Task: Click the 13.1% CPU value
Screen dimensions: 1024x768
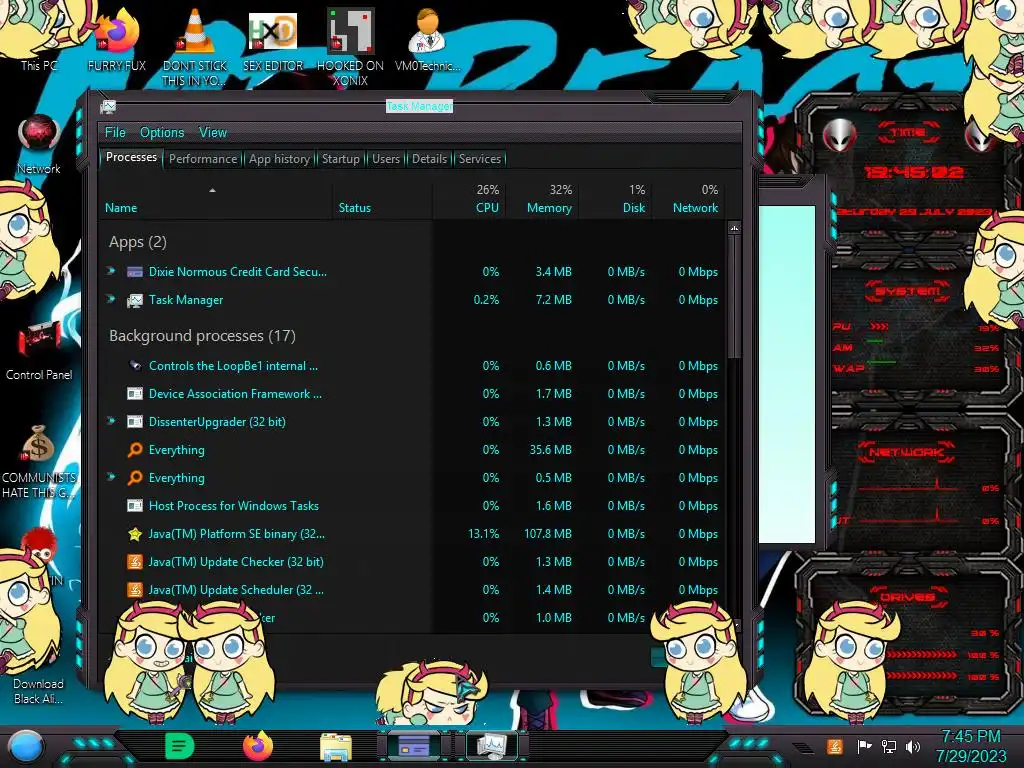Action: 483,534
